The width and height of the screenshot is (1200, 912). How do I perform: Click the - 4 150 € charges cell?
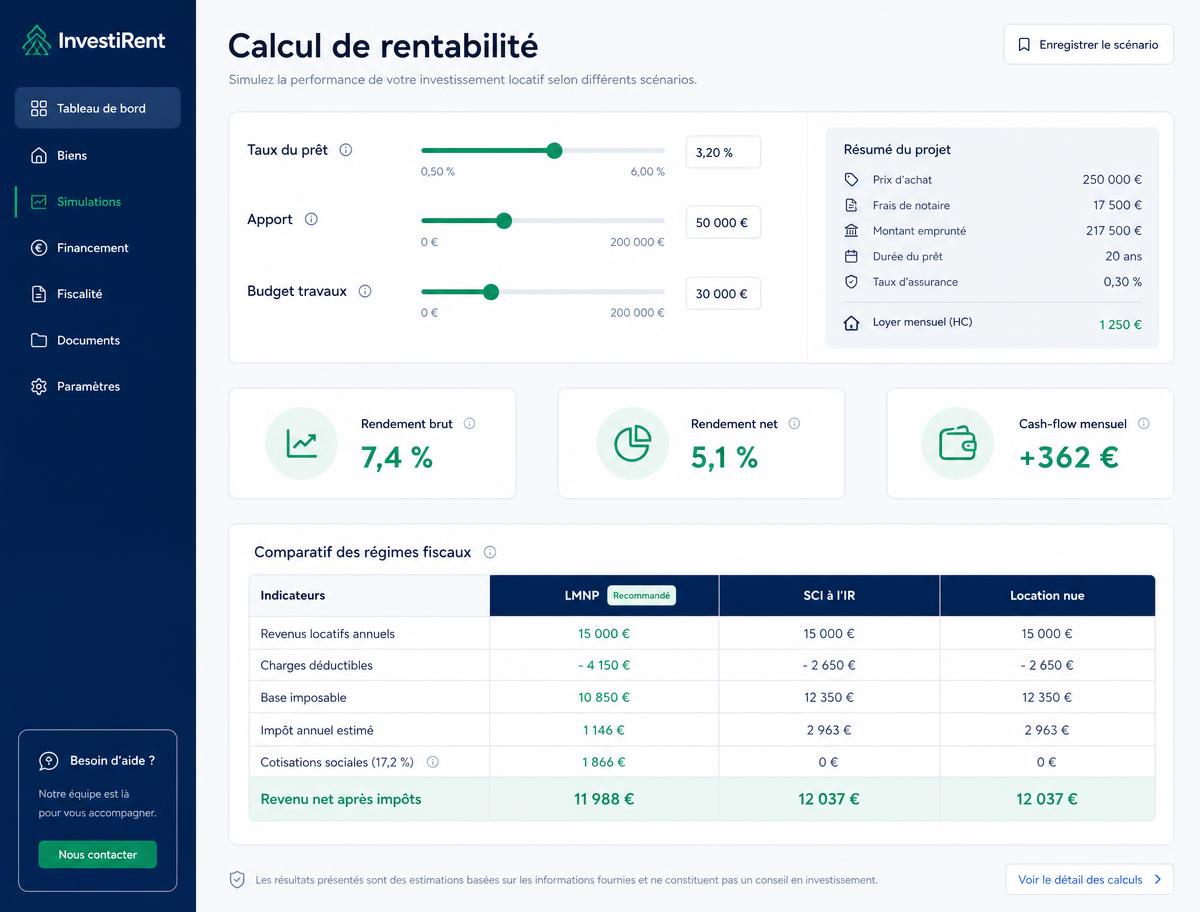pyautogui.click(x=604, y=665)
